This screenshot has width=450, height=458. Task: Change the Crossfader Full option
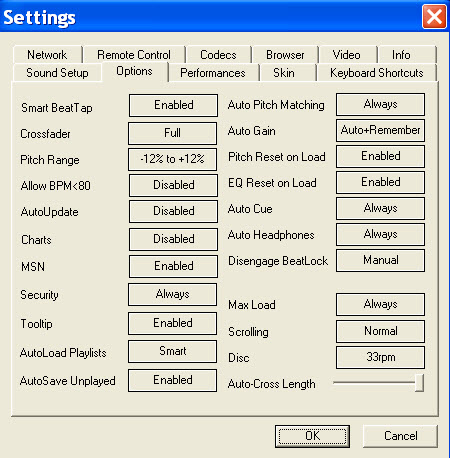pos(173,133)
